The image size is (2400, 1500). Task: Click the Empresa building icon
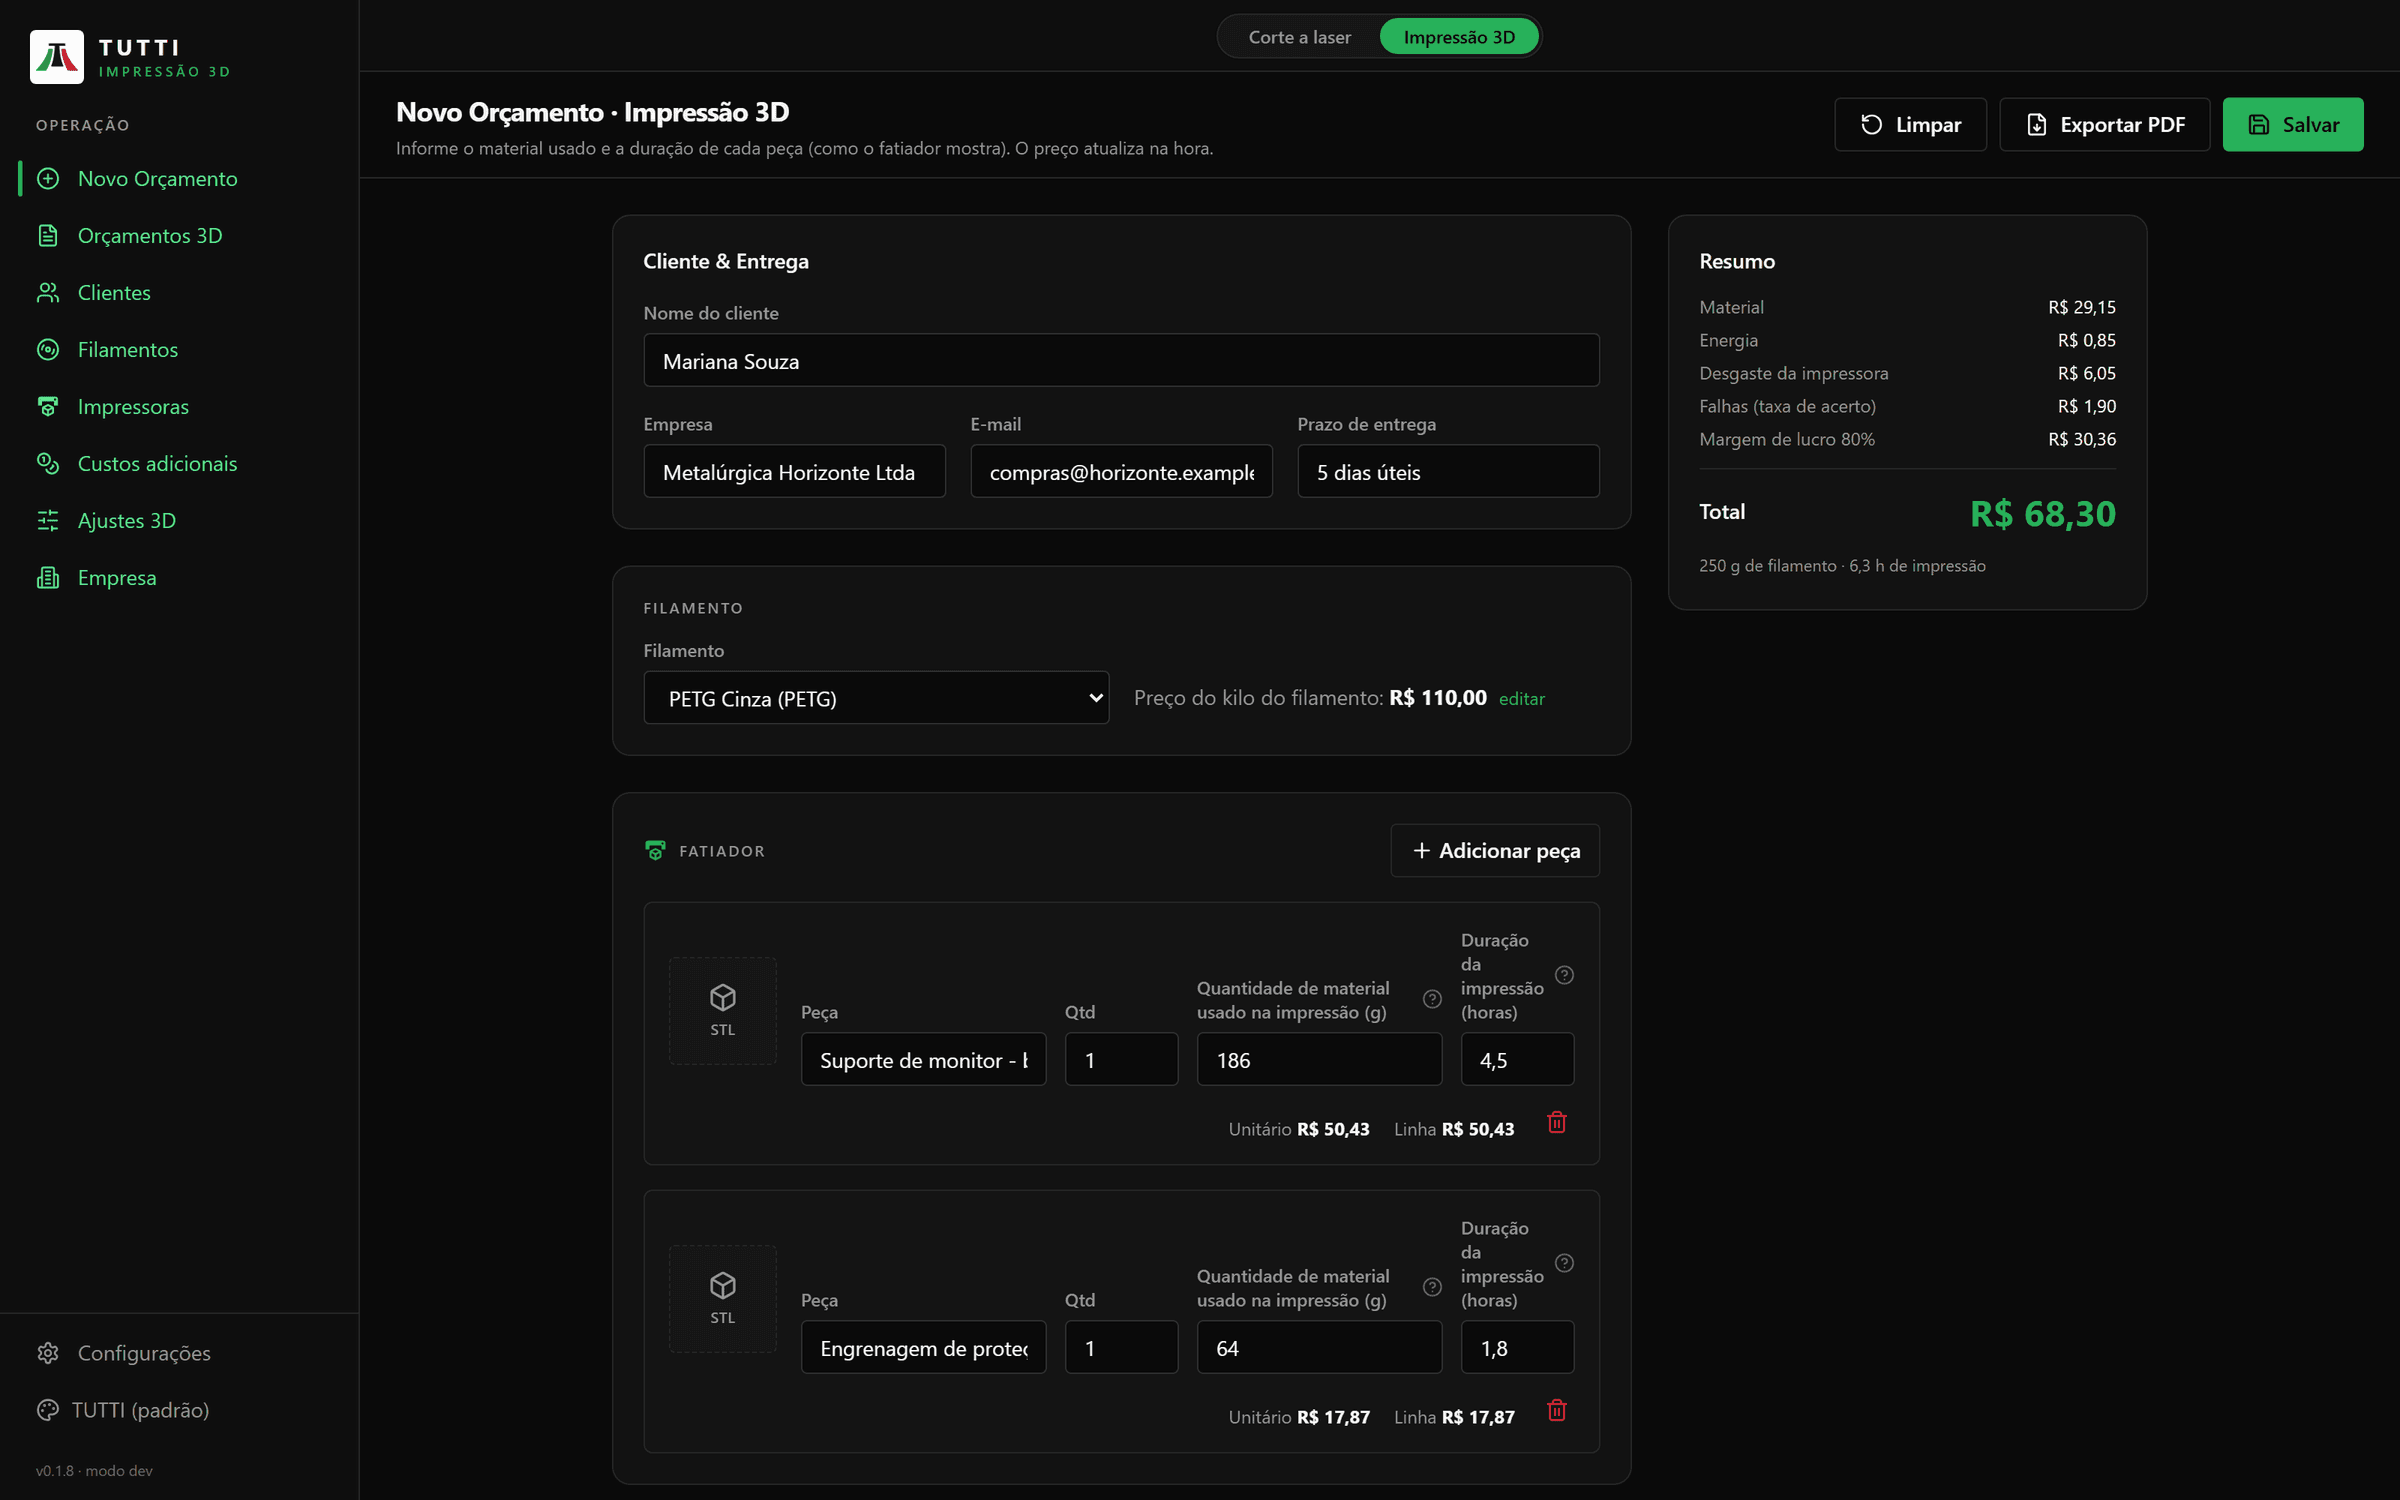click(x=48, y=577)
